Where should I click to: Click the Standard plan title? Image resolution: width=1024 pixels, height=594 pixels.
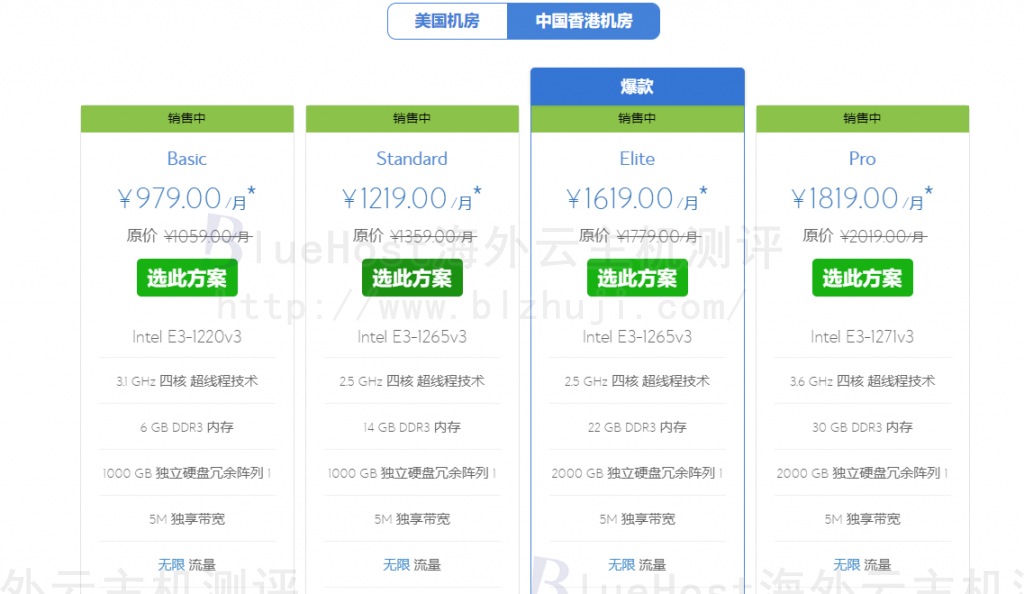point(412,159)
